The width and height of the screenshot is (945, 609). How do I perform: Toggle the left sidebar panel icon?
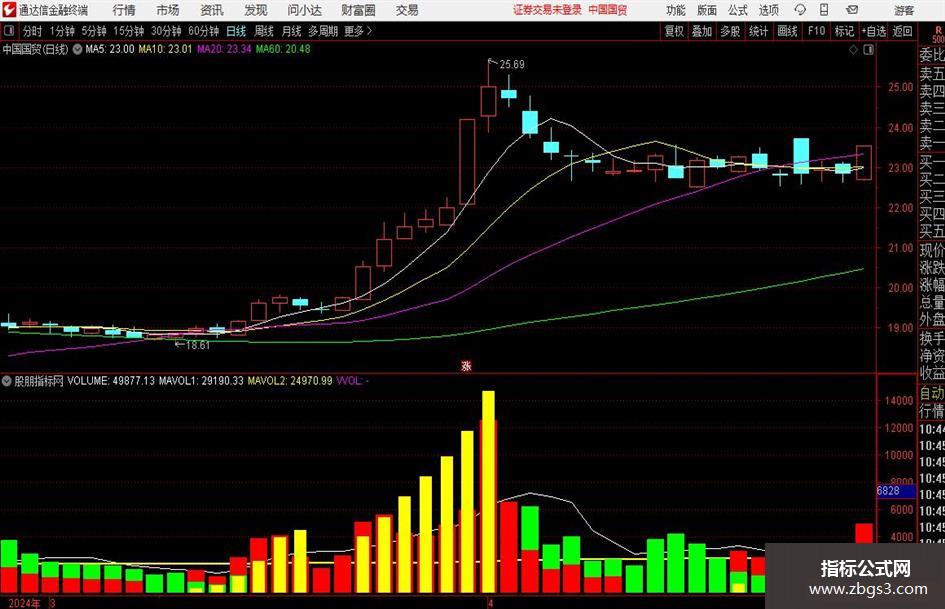(x=9, y=31)
